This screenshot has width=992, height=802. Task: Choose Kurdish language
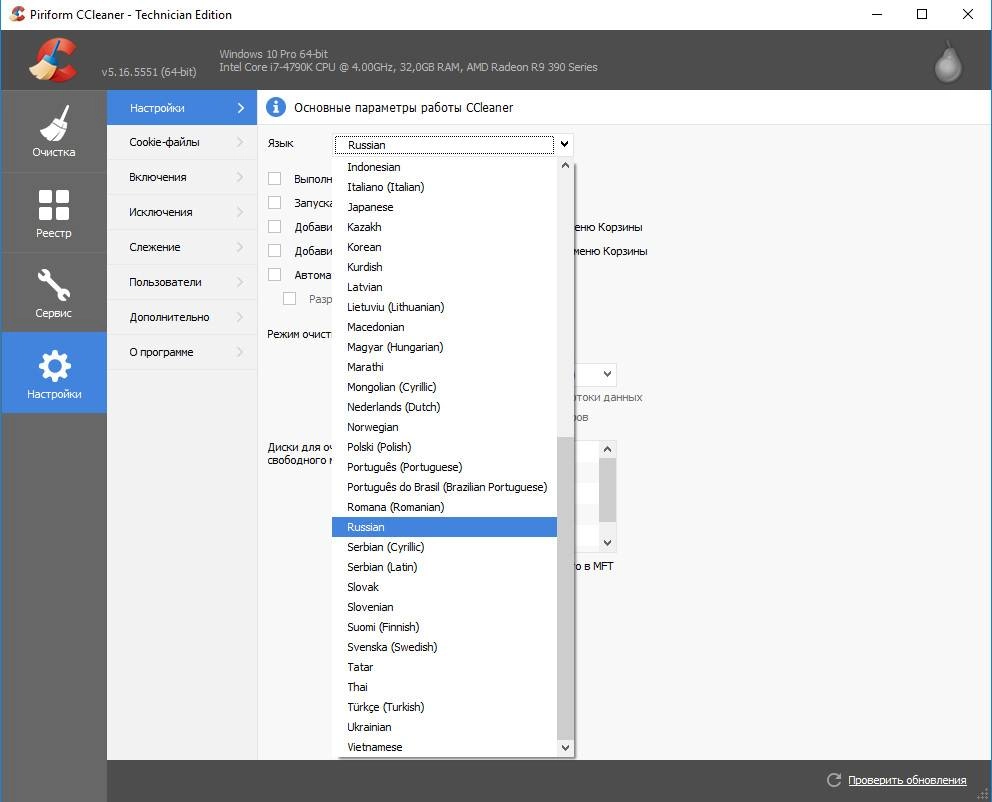click(444, 267)
